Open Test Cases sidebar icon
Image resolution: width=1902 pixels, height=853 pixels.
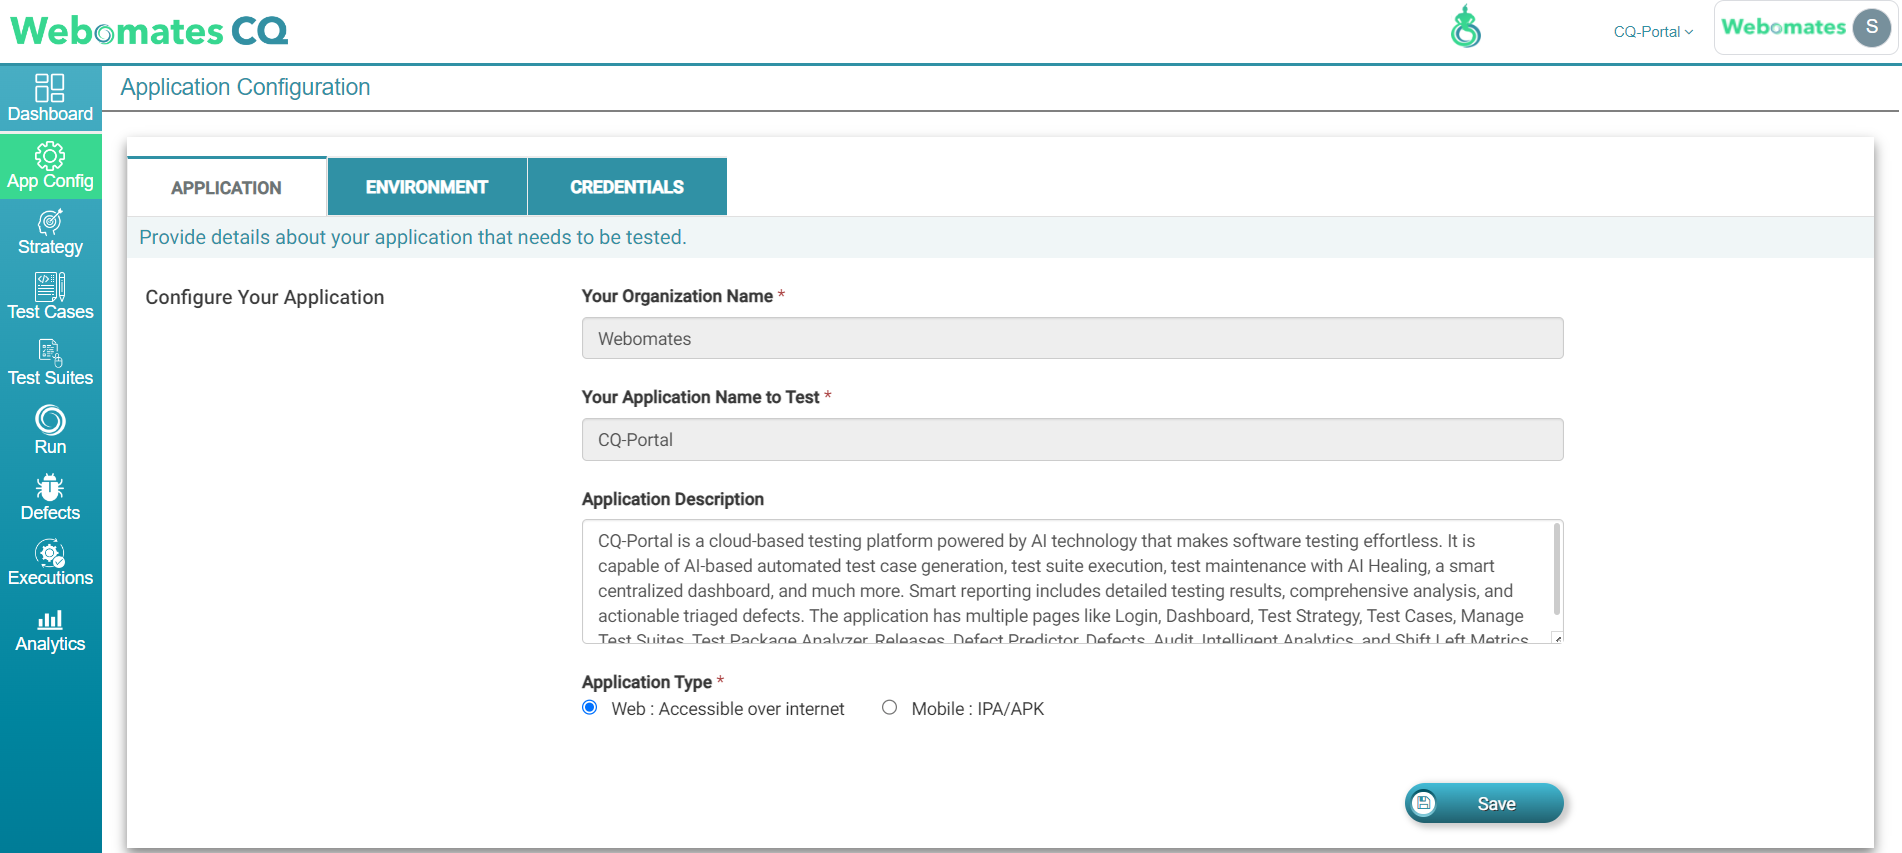(x=50, y=287)
